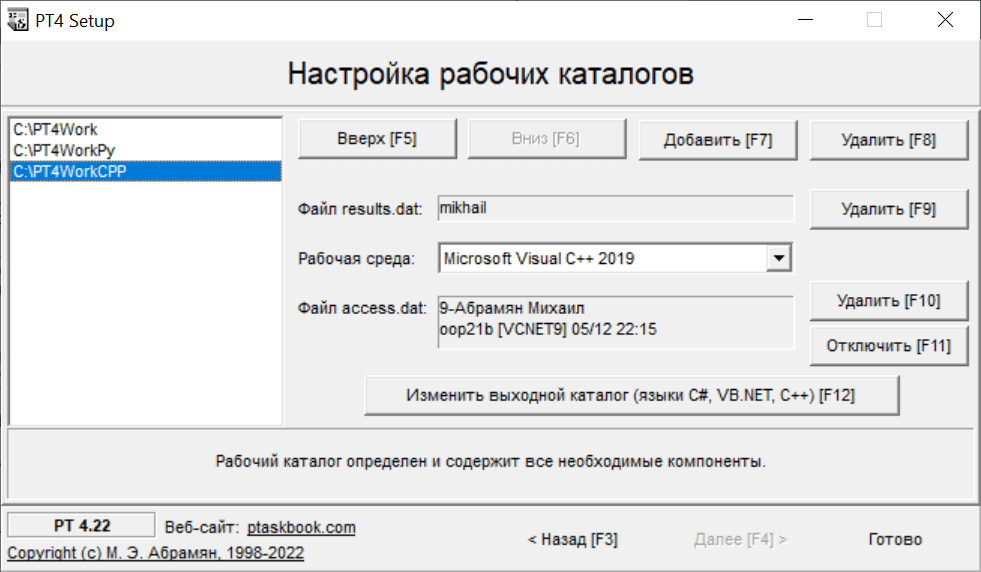This screenshot has height=572, width=981.
Task: Click the Готово button
Action: (895, 539)
